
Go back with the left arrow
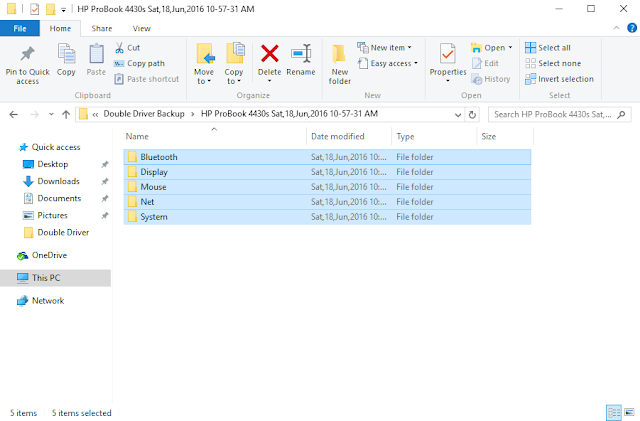pos(13,114)
